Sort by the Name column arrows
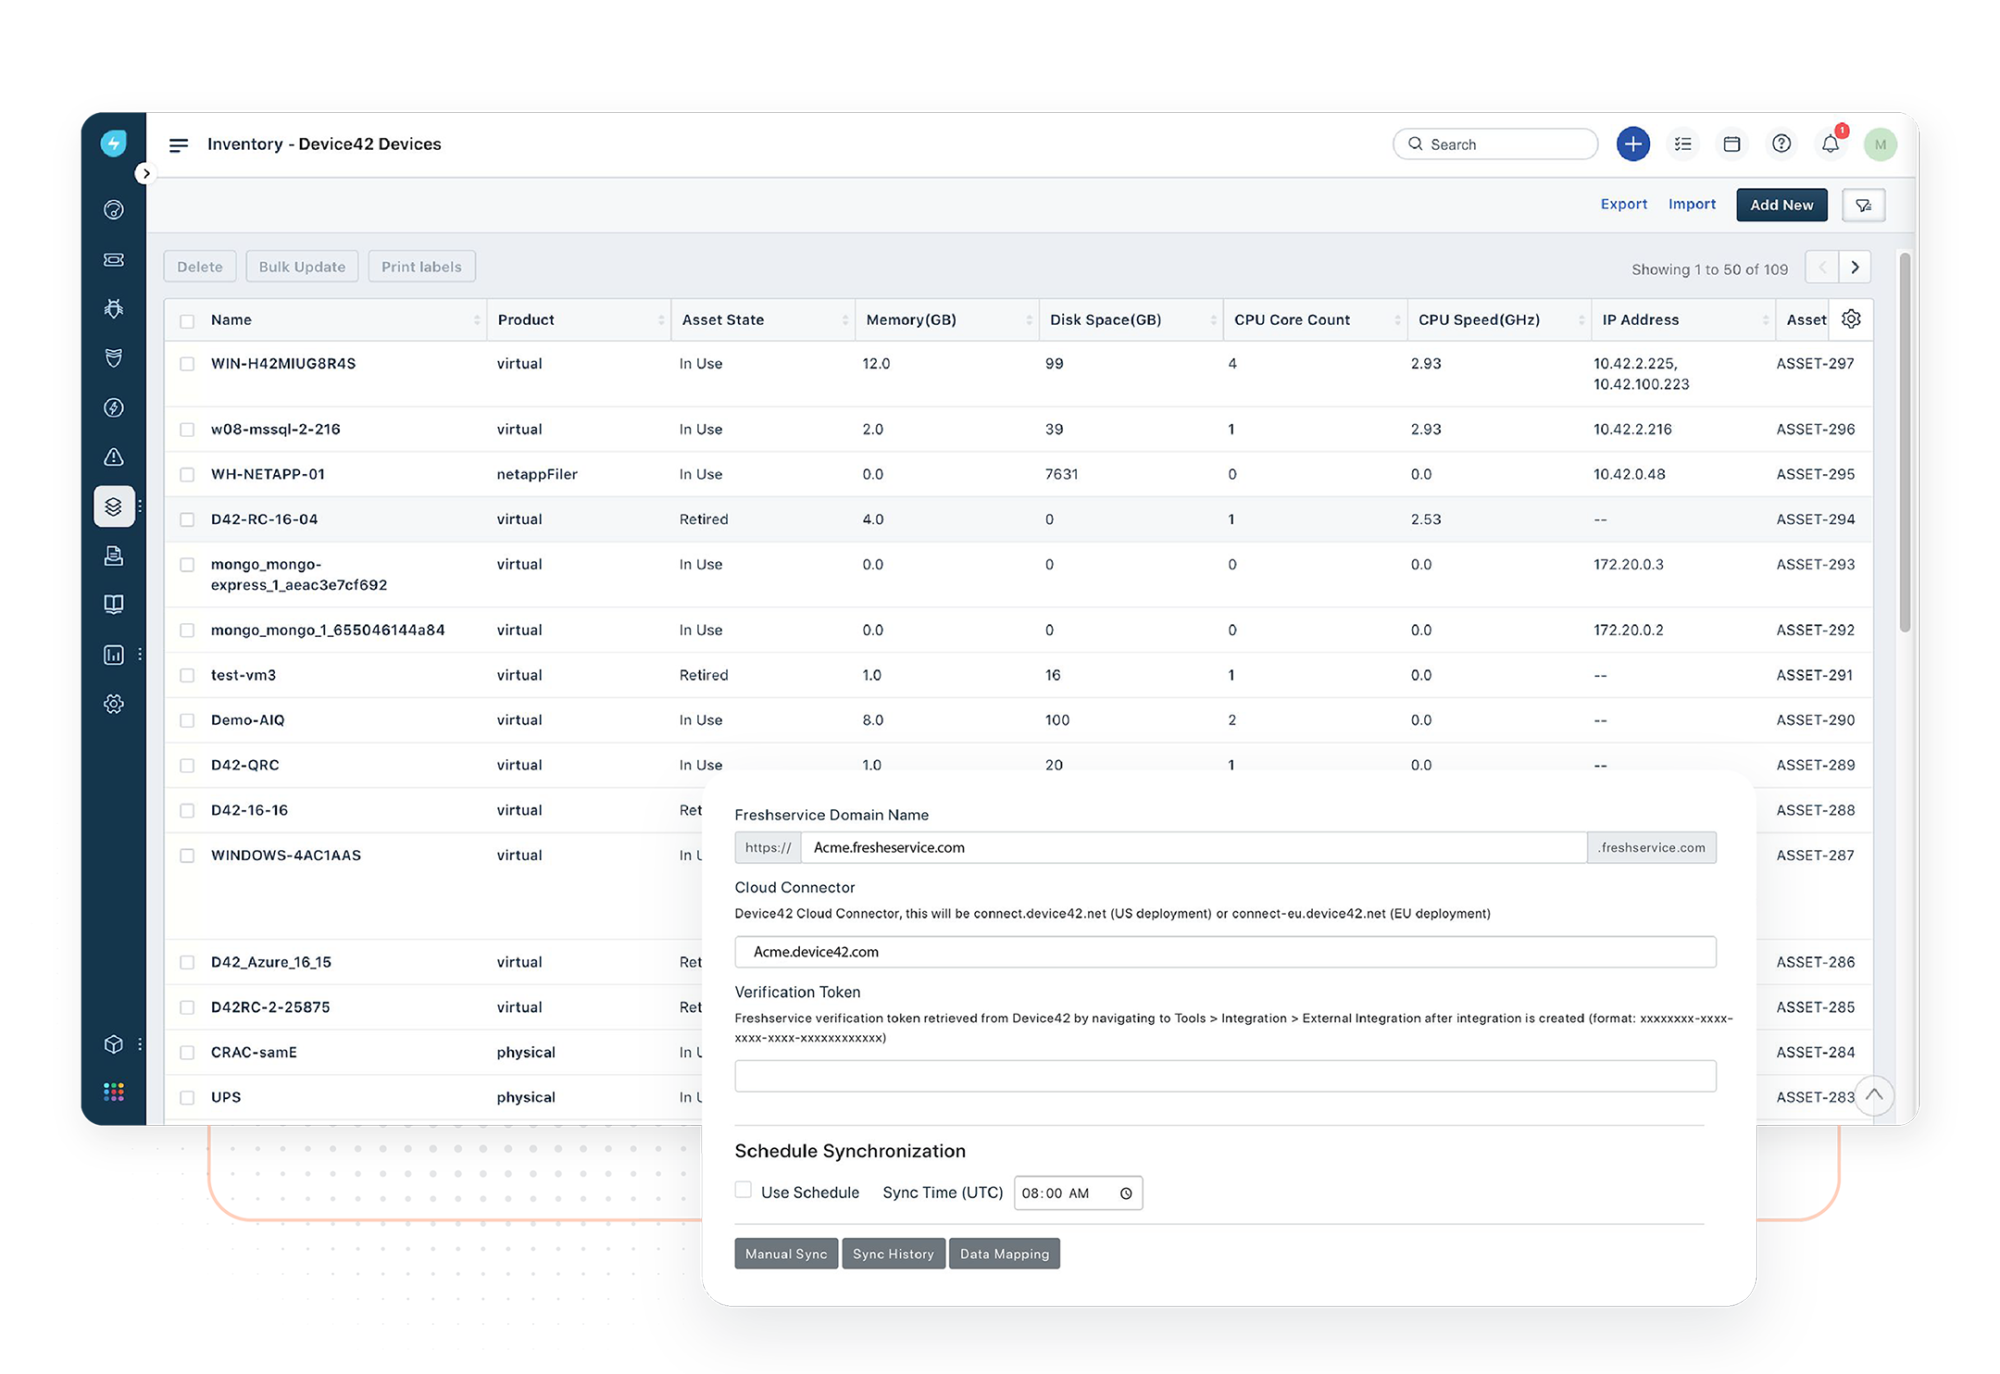2000x1374 pixels. [476, 320]
